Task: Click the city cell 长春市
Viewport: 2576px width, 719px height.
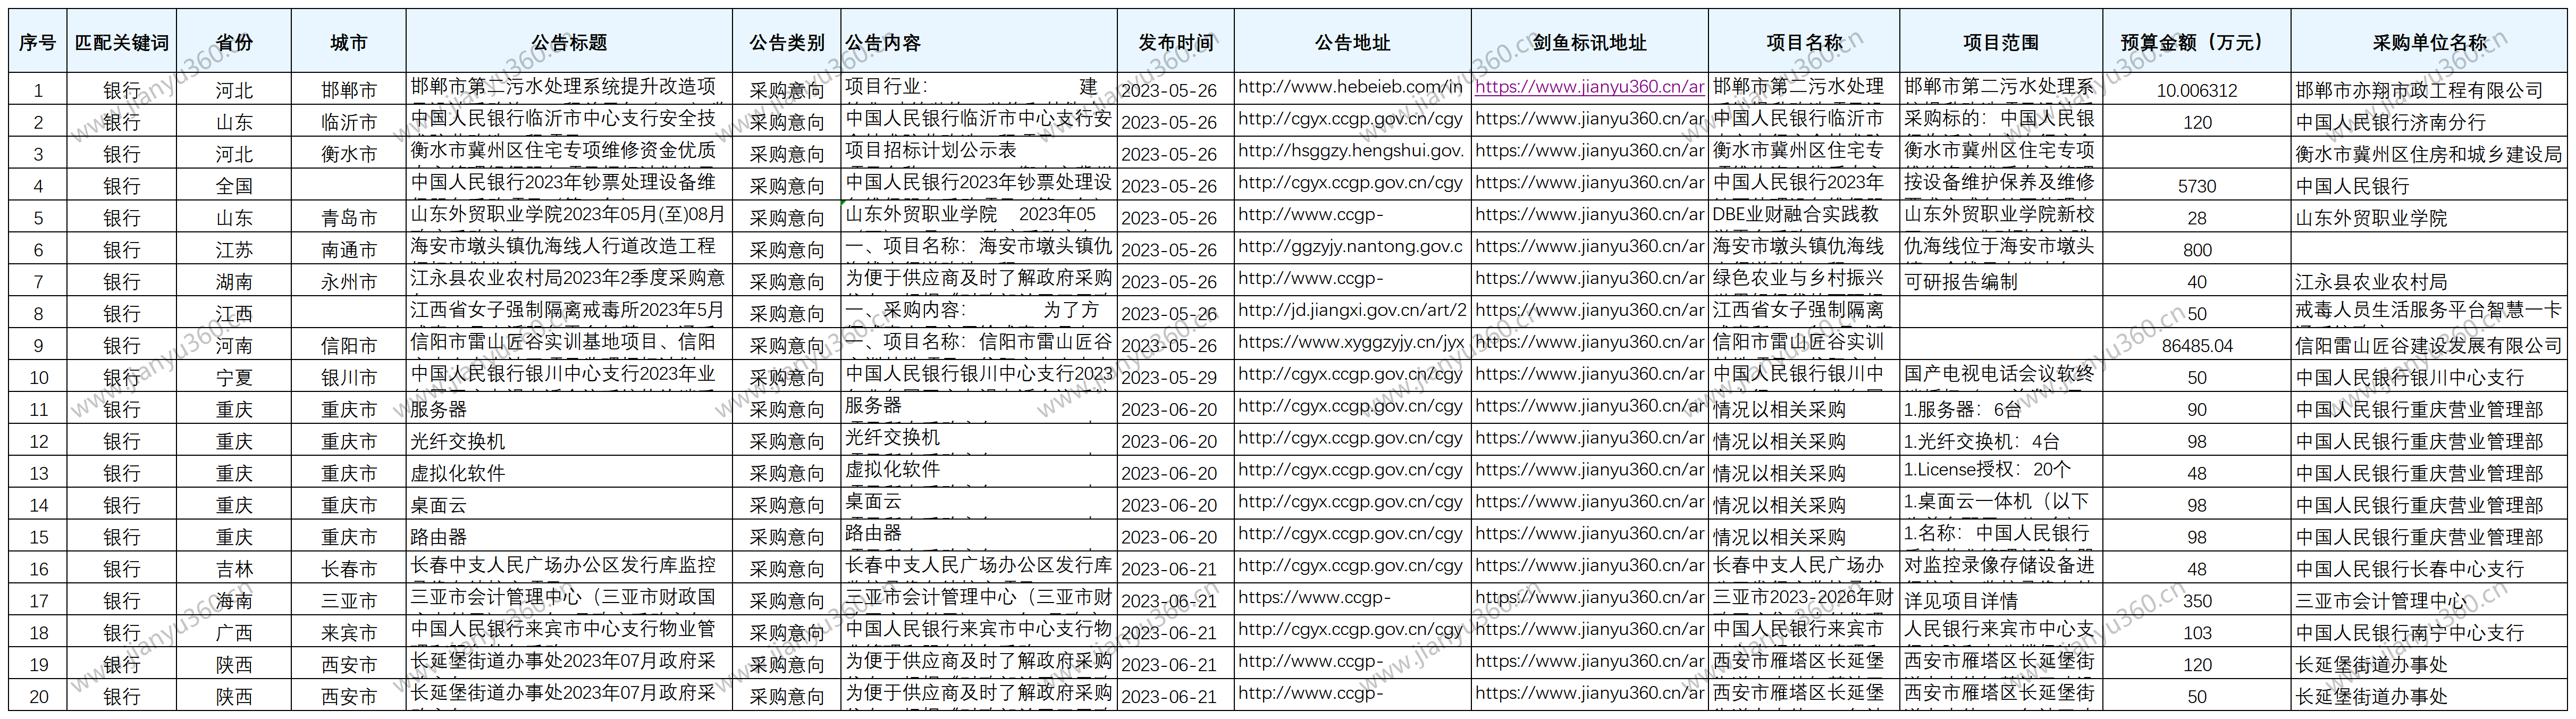Action: [349, 569]
